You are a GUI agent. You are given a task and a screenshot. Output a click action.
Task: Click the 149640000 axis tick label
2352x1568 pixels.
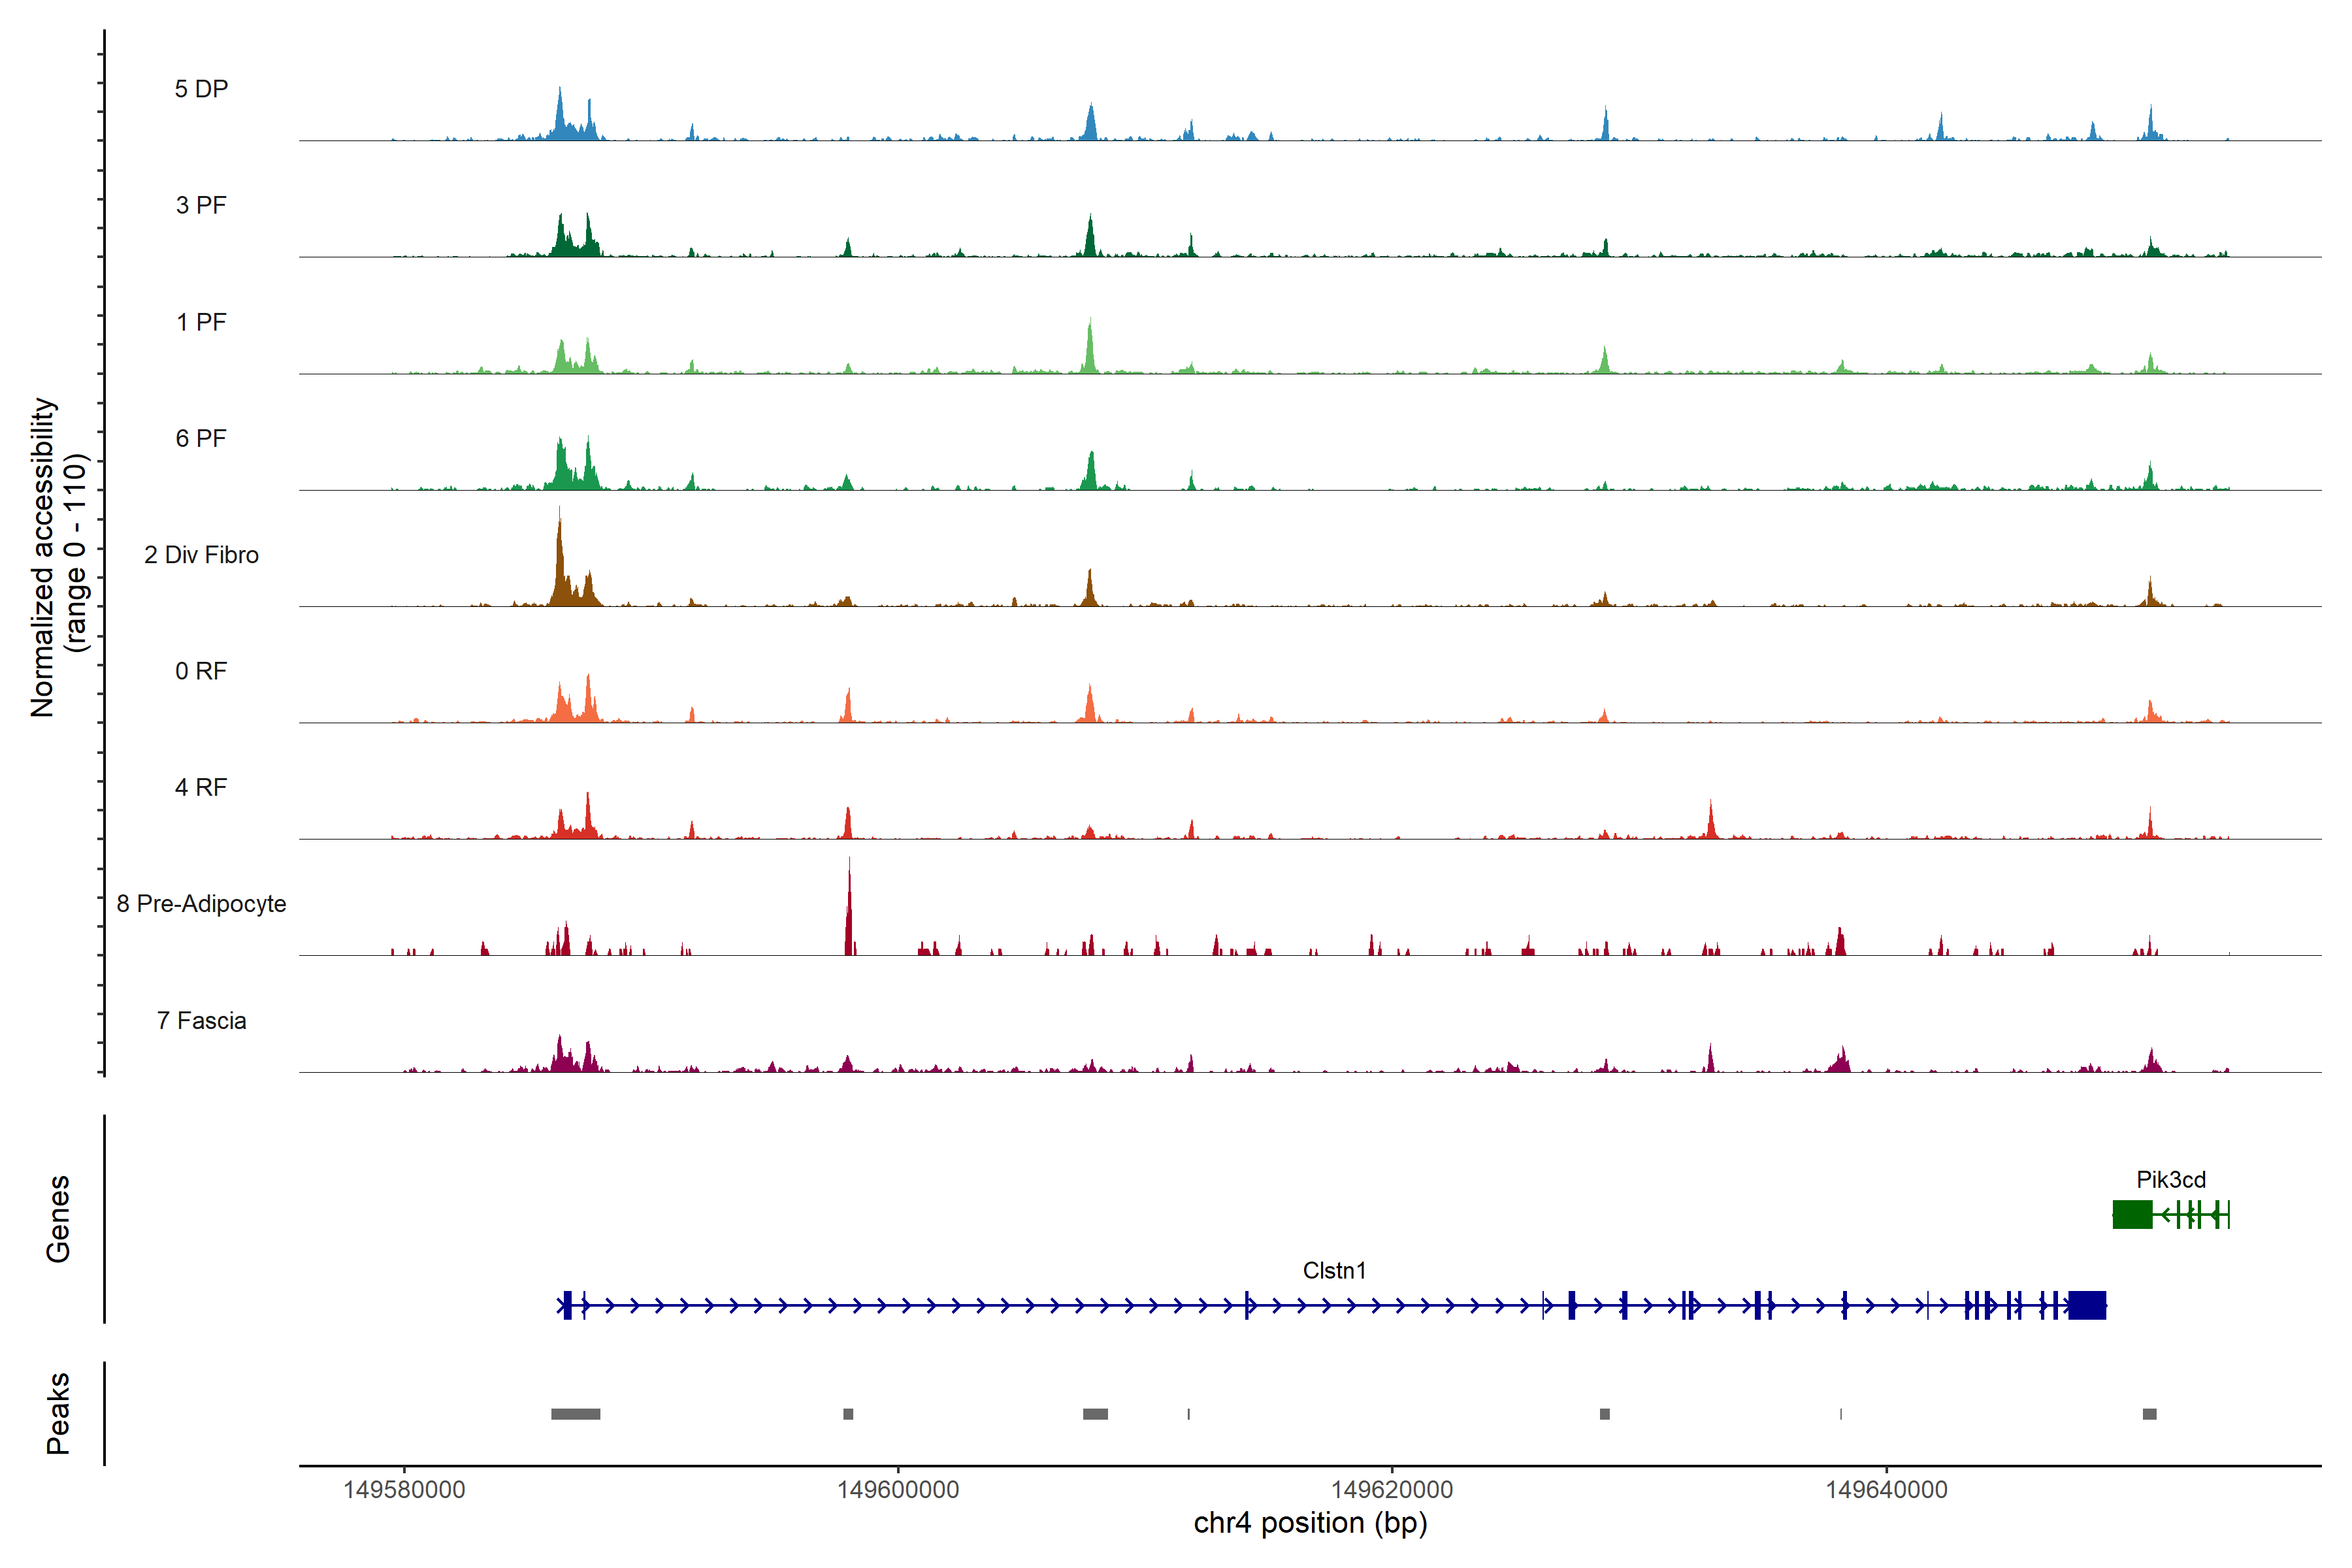pyautogui.click(x=1886, y=1490)
